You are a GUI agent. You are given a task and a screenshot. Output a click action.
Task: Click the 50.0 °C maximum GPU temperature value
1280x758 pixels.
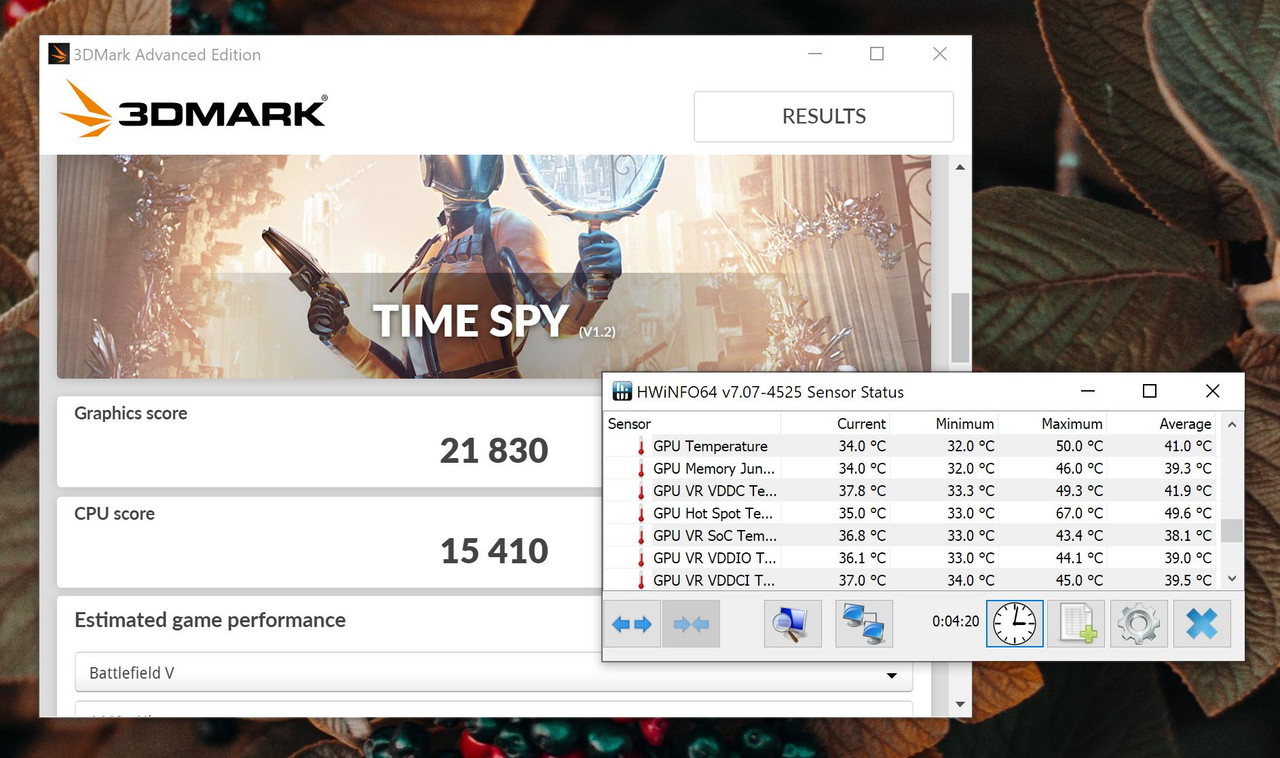(x=1079, y=446)
